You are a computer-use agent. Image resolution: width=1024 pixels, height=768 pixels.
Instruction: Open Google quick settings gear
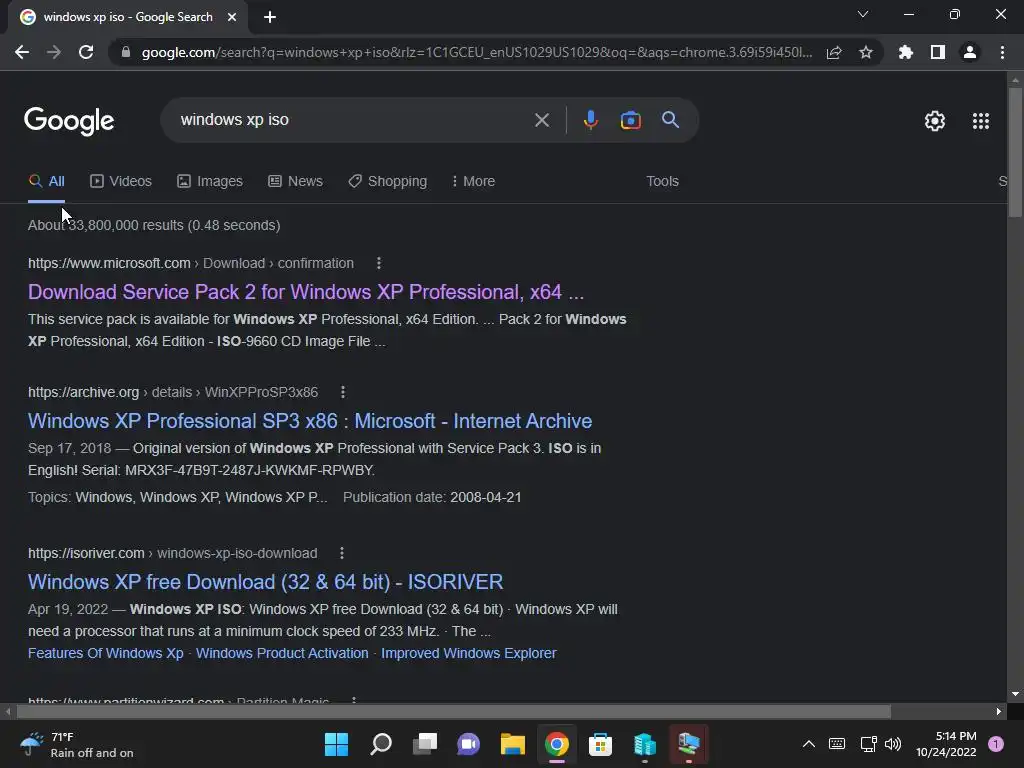(935, 121)
